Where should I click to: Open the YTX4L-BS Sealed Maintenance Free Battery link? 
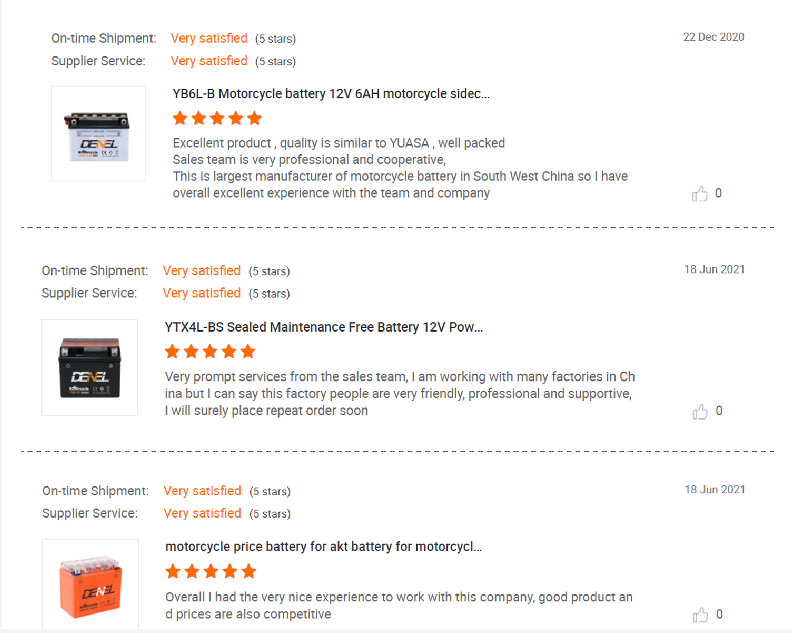(324, 327)
